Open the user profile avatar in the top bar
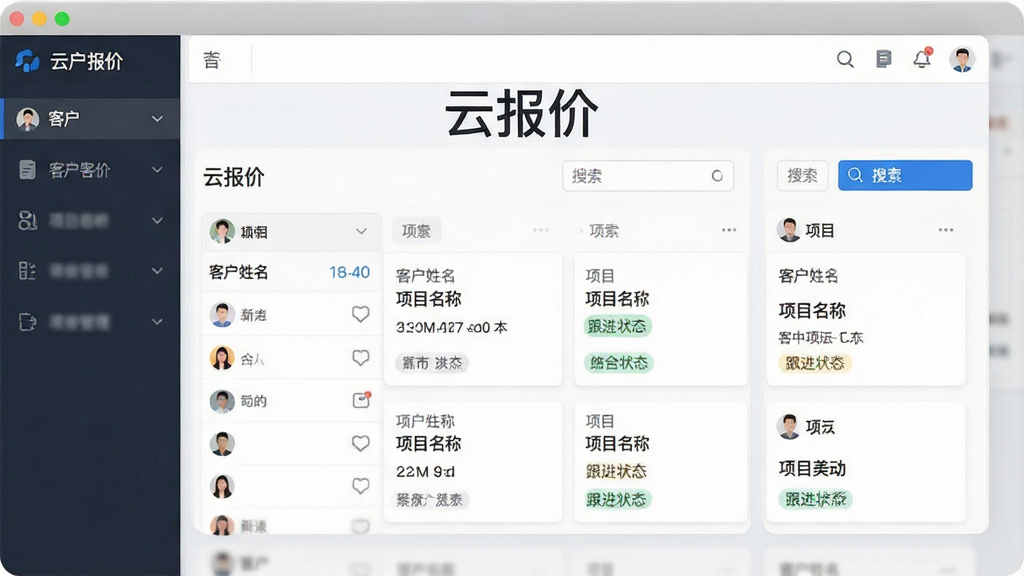The width and height of the screenshot is (1024, 576). [962, 59]
